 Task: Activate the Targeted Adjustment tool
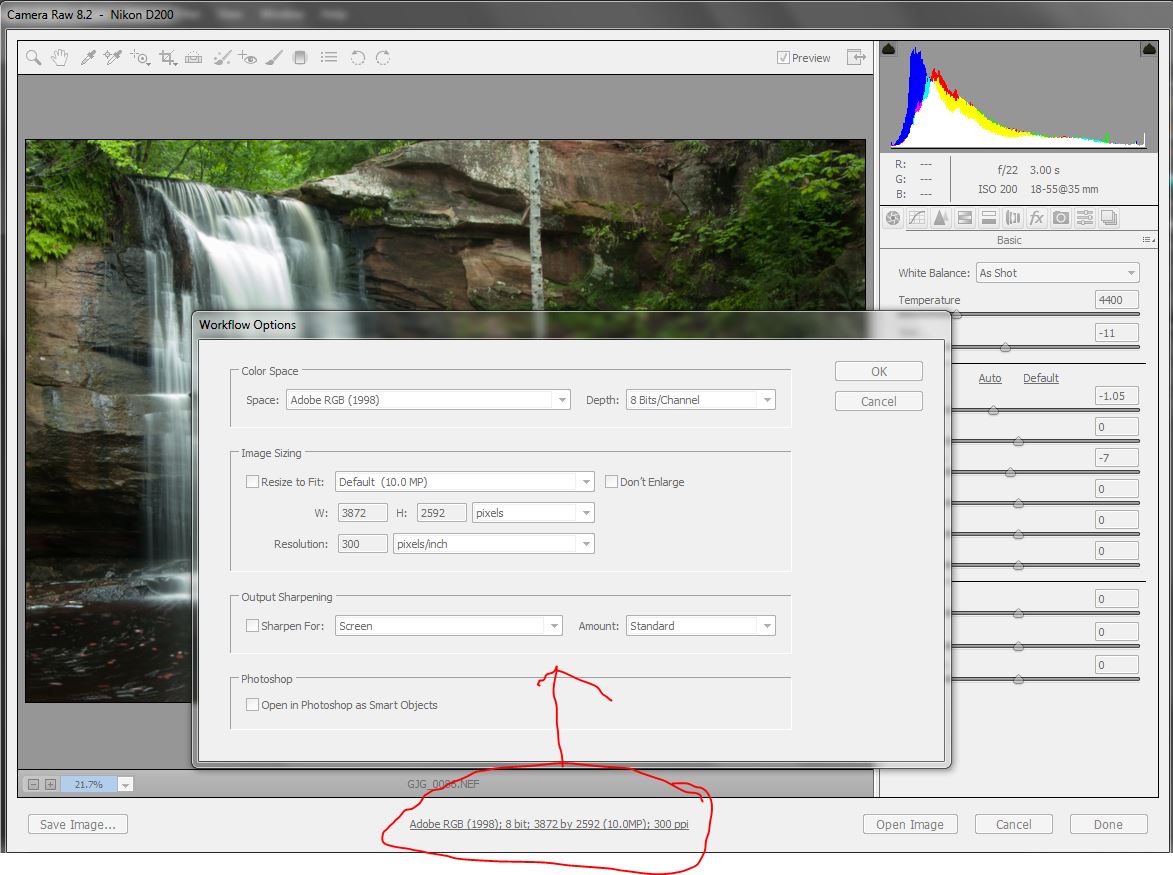140,58
